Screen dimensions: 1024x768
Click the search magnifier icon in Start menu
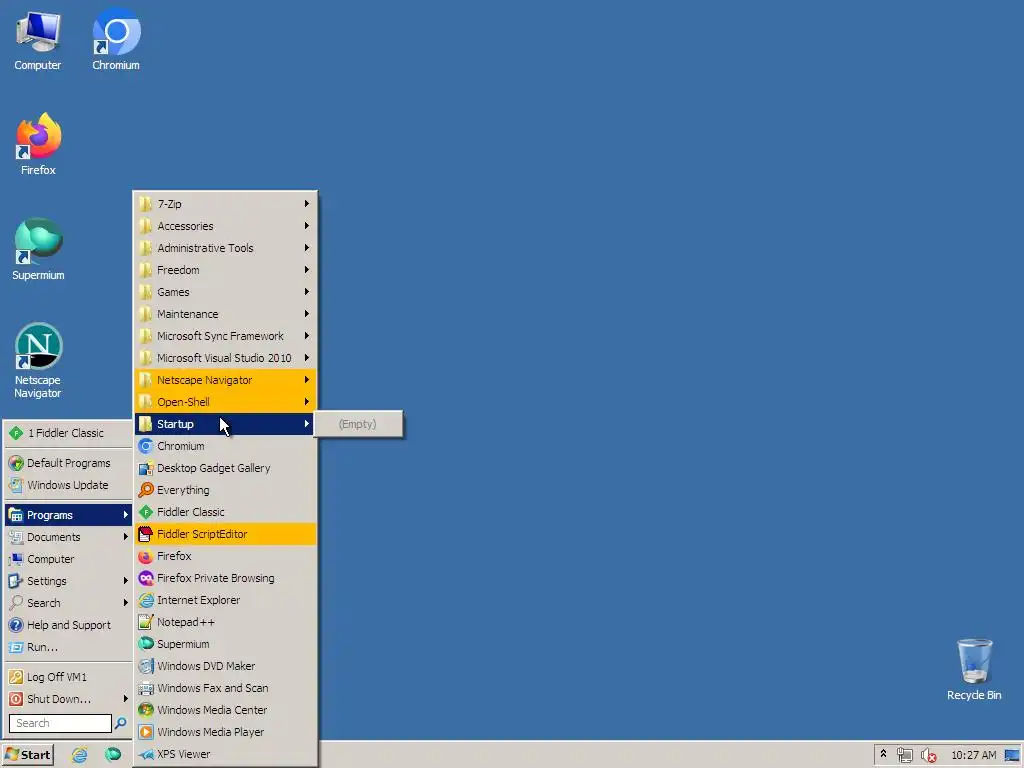click(121, 723)
